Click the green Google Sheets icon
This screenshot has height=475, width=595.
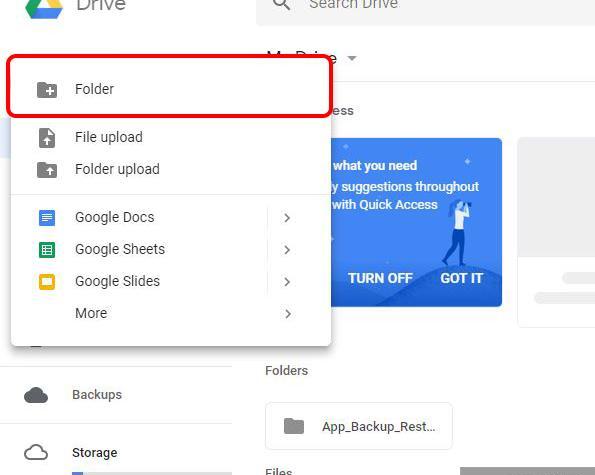[47, 250]
